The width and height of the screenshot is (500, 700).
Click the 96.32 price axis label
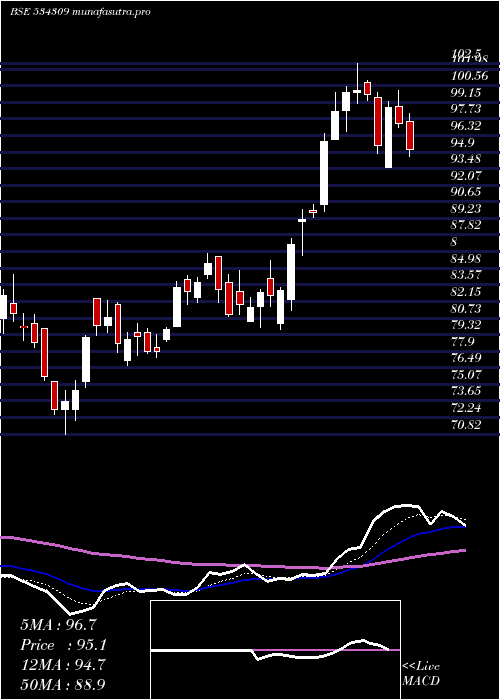(x=466, y=126)
